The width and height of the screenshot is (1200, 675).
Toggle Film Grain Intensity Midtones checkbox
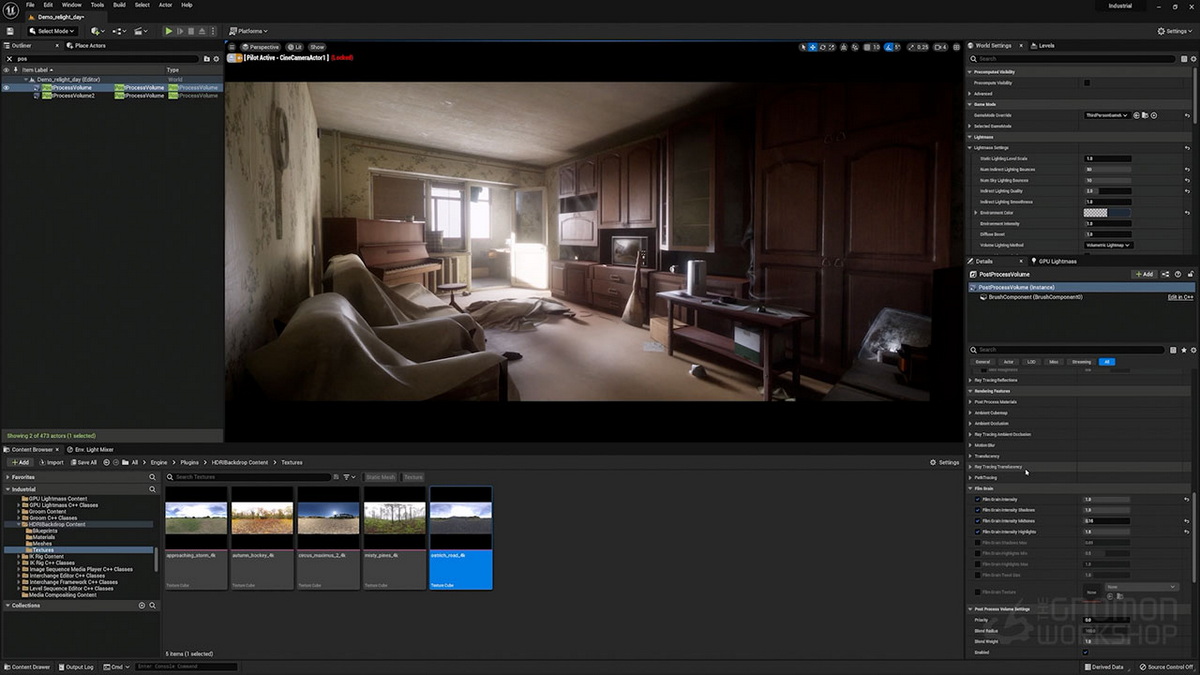977,521
